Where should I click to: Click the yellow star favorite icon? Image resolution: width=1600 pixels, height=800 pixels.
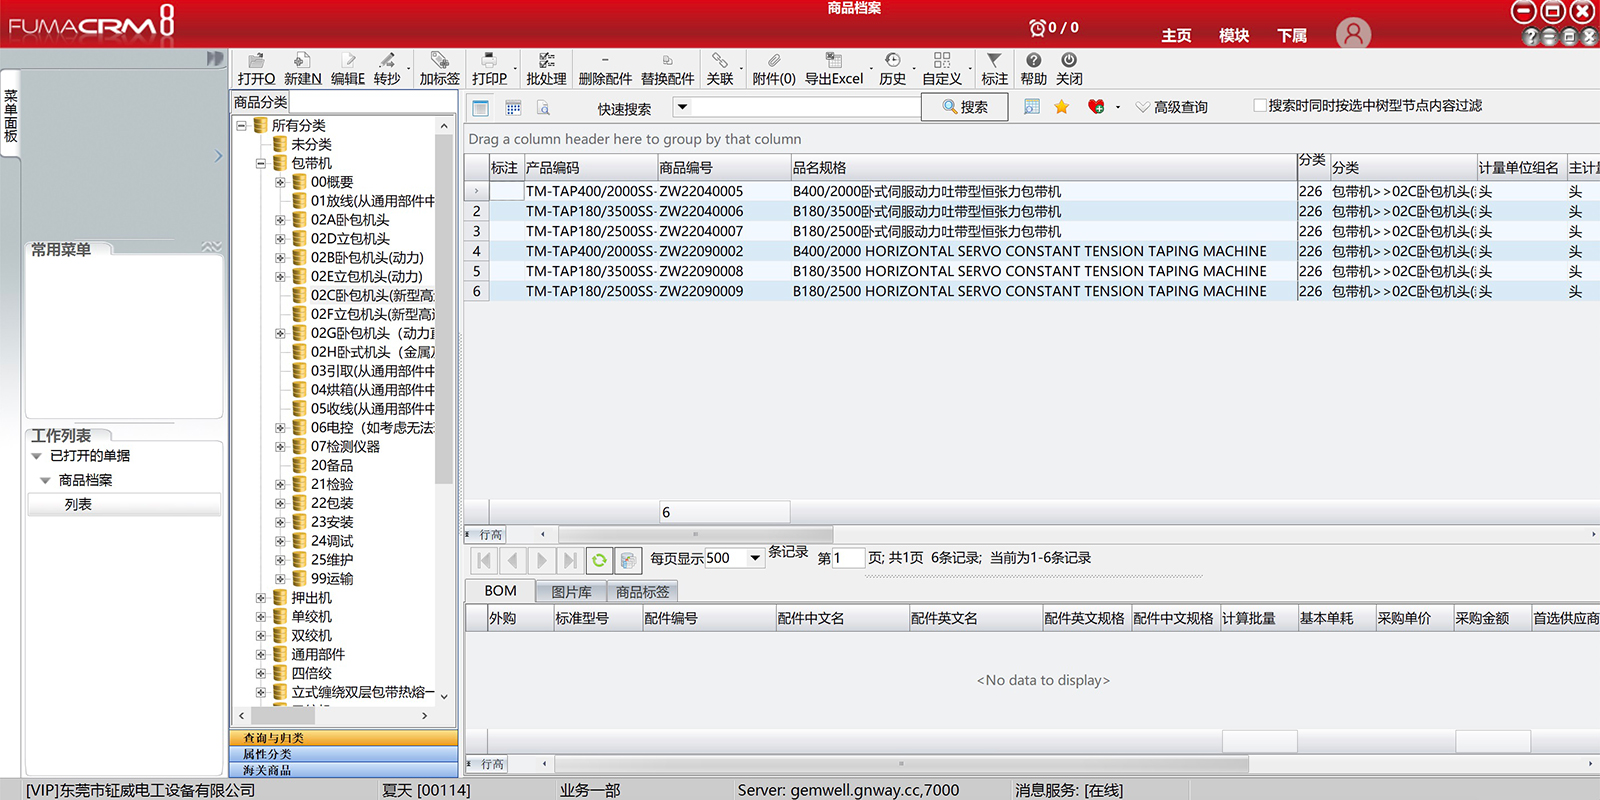tap(1061, 107)
